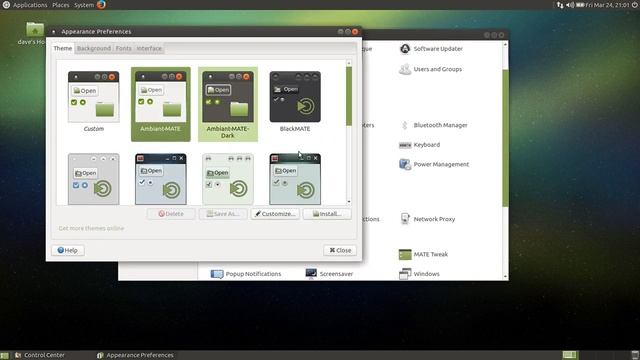Click Control Center scrollbar down arrow
Image resolution: width=640 pixels, height=360 pixels.
505,276
